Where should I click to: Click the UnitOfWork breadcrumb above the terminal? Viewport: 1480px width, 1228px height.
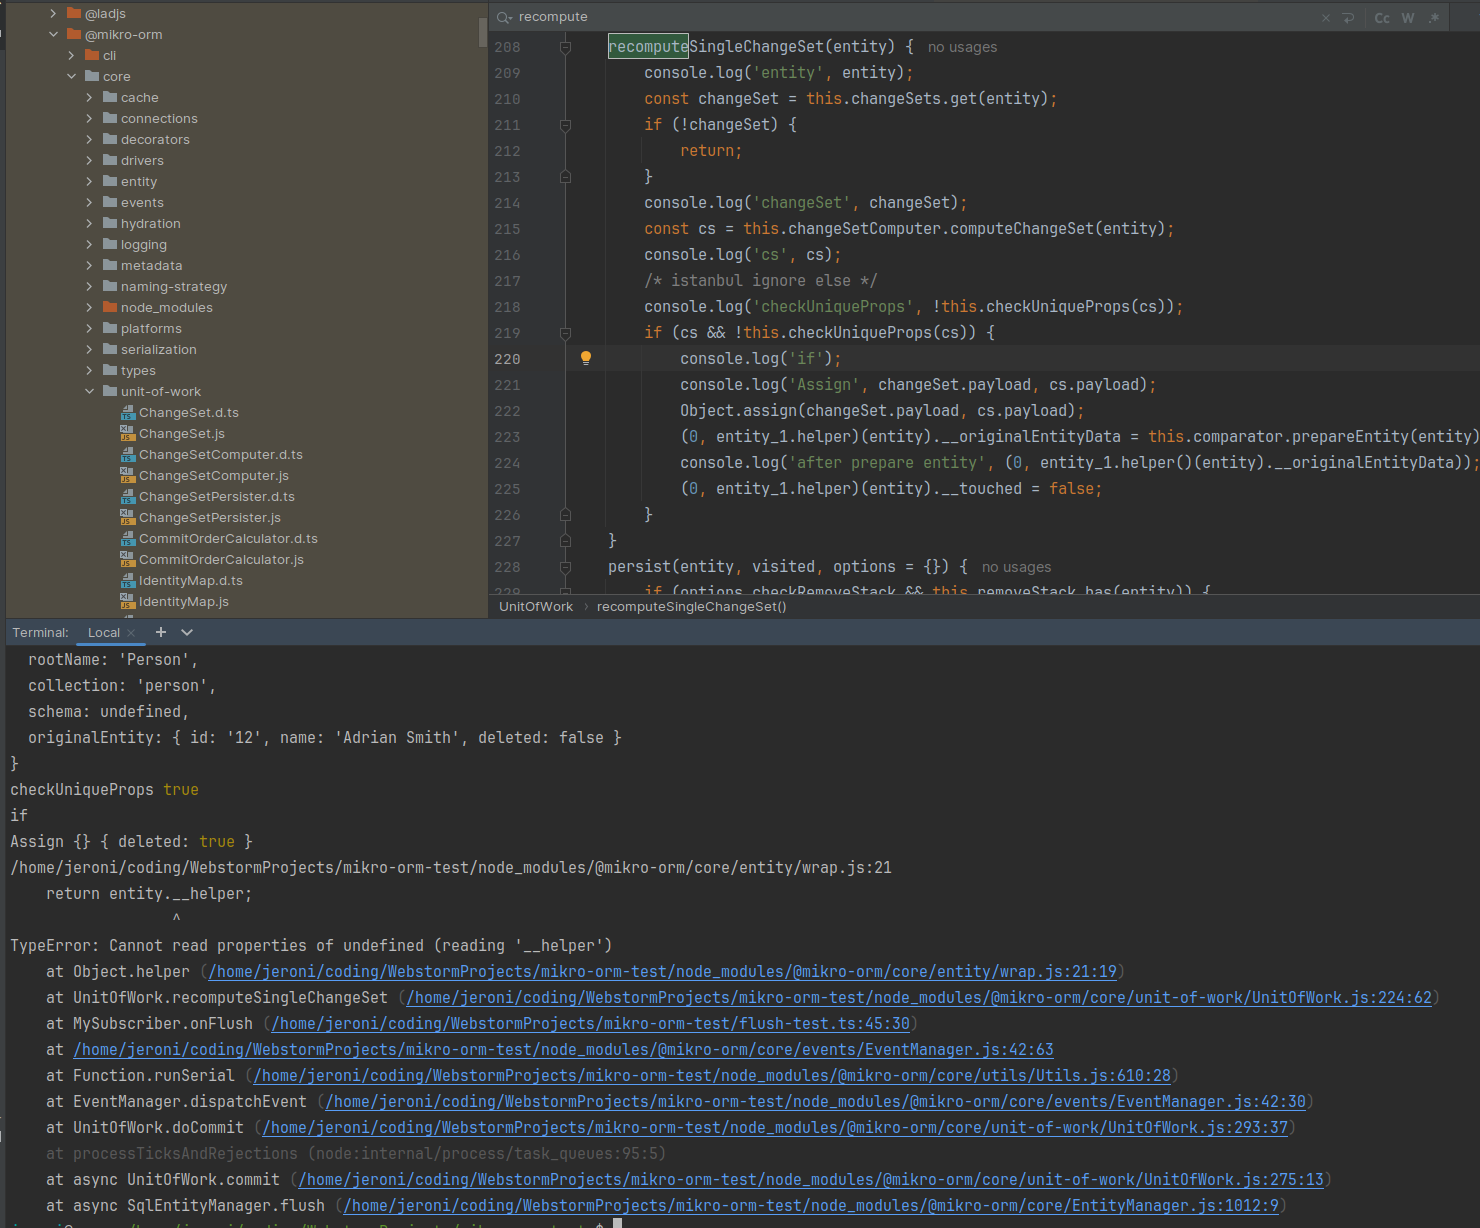[x=536, y=606]
